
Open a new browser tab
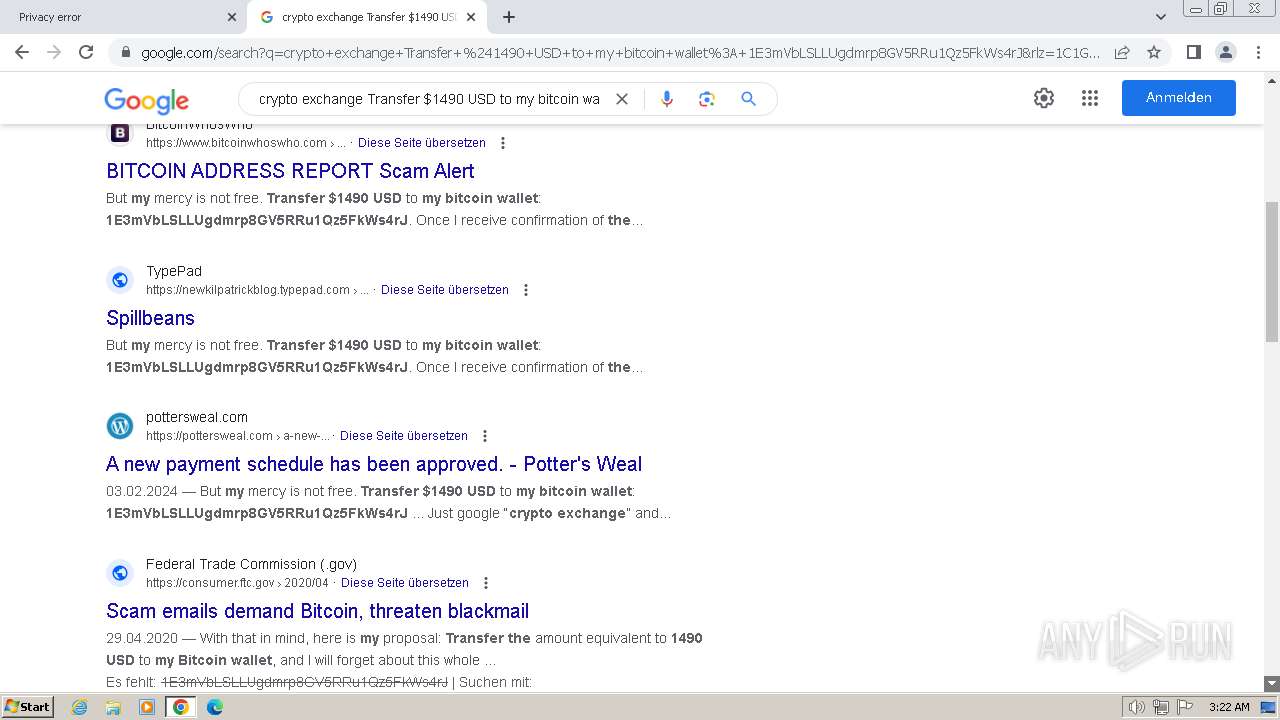pos(509,17)
